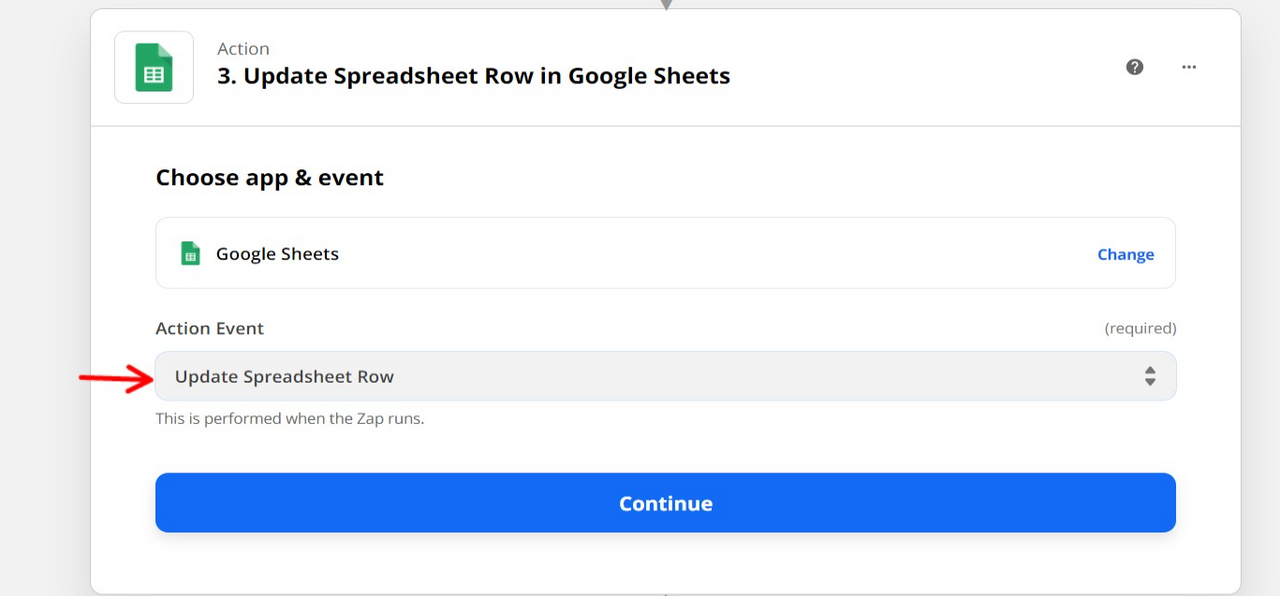
Task: Click the upward triangle in Action Event selector
Action: [1150, 370]
